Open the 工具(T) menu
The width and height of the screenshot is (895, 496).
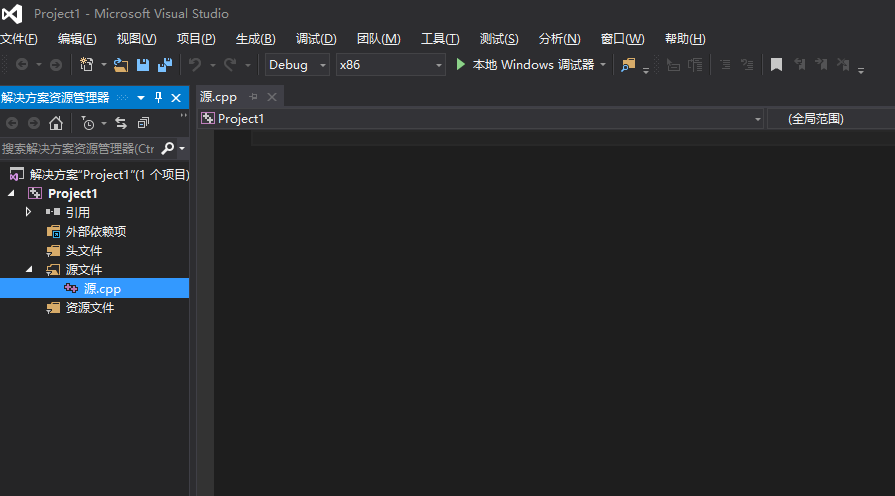[x=440, y=39]
